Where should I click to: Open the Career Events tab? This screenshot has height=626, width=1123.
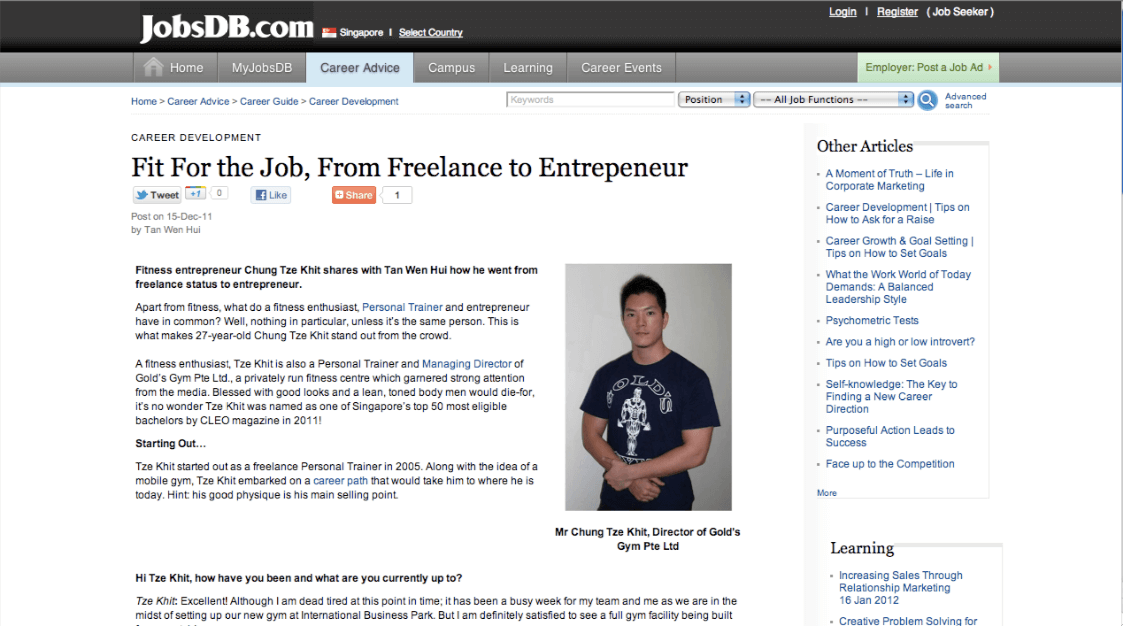click(621, 68)
